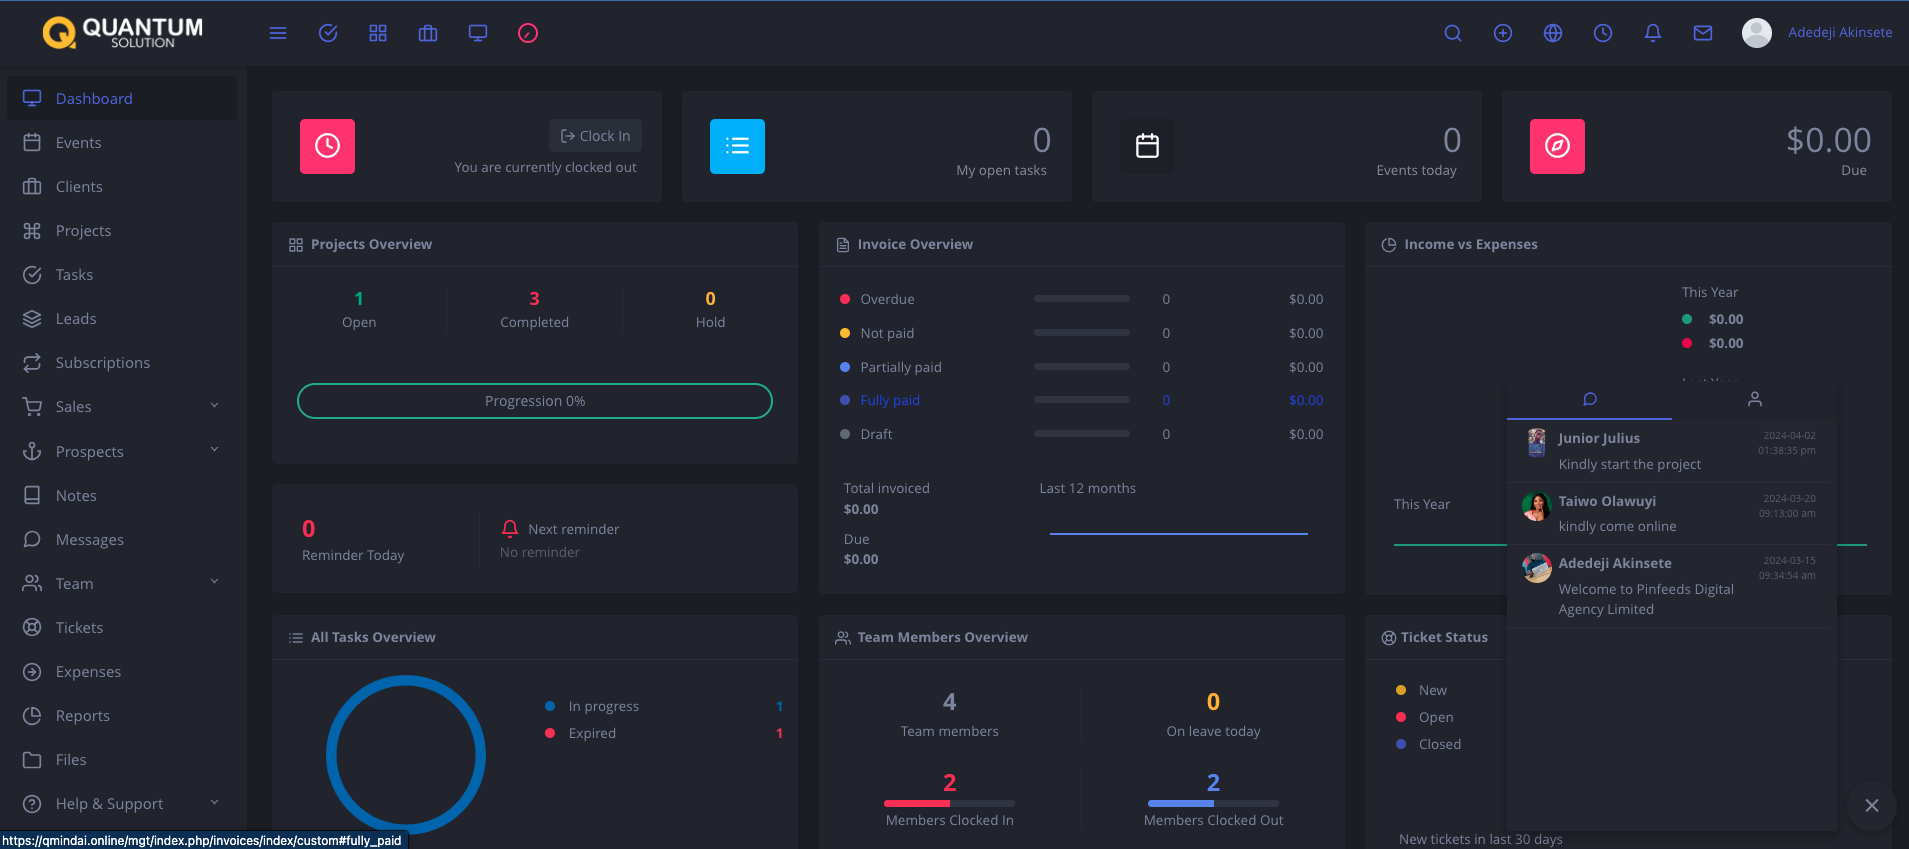
Task: Open the mail envelope icon in header
Action: [x=1703, y=33]
